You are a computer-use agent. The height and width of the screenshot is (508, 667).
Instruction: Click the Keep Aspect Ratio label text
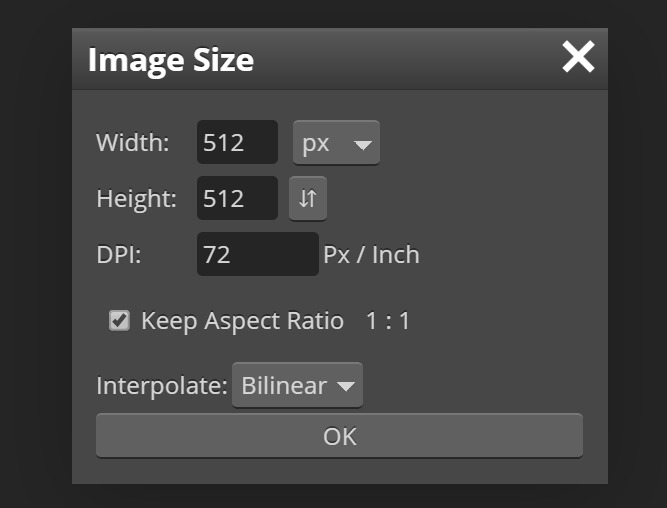tap(242, 321)
